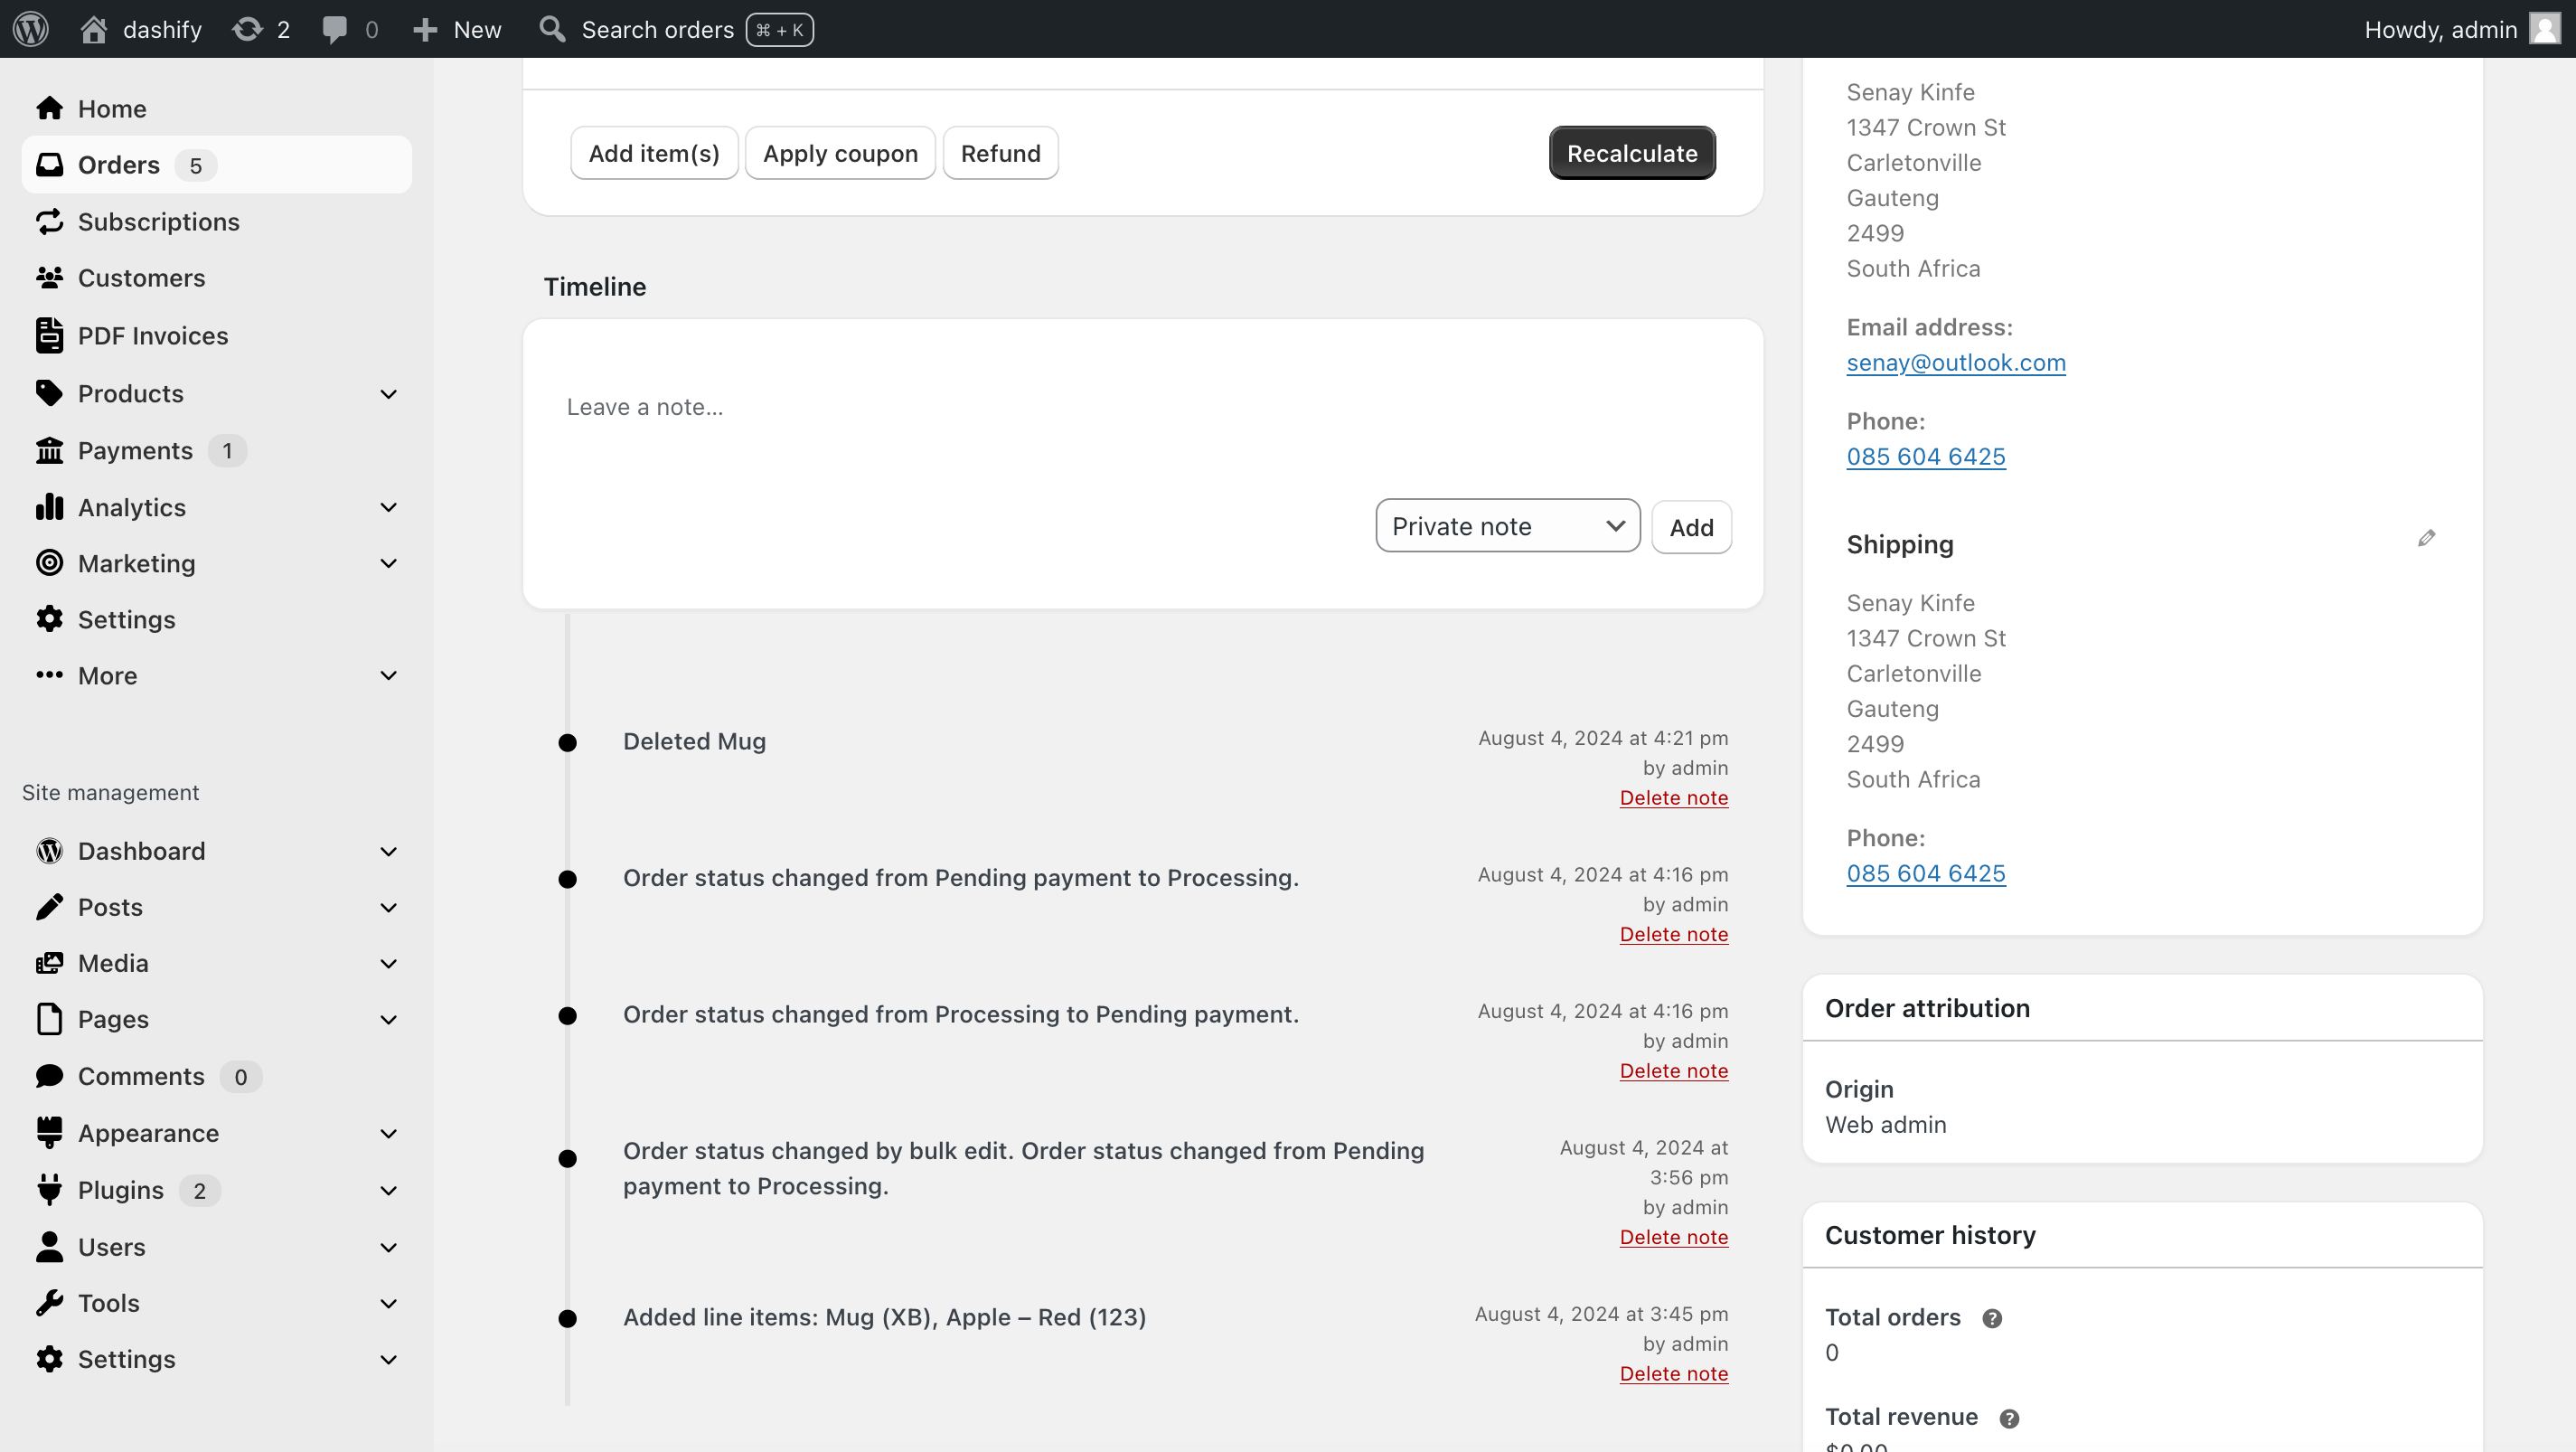
Task: Click the admin avatar icon
Action: tap(2545, 29)
